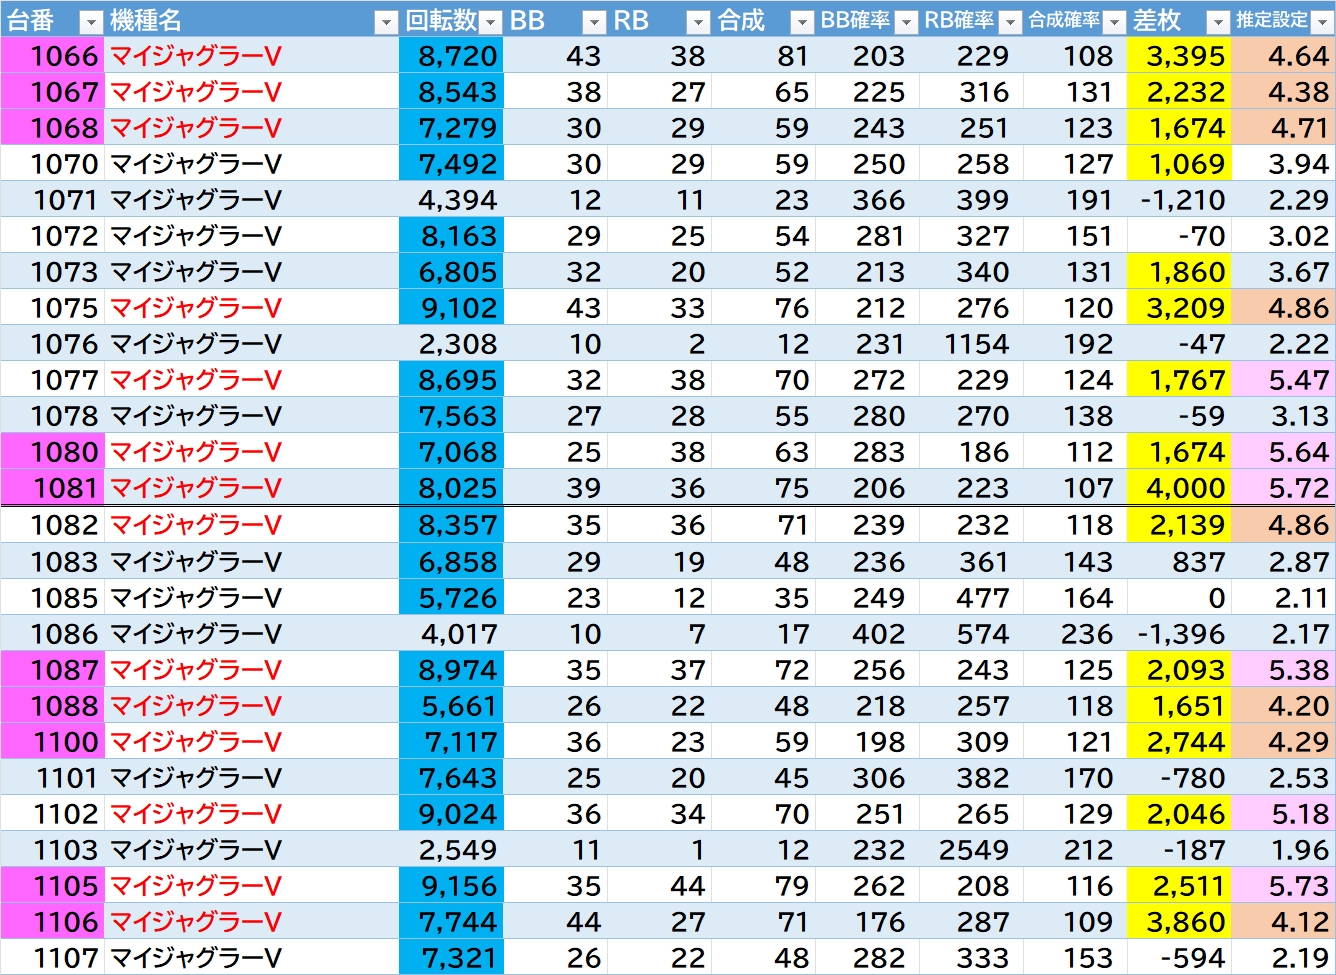Select machine number cell 1066
1336x975 pixels.
click(52, 56)
